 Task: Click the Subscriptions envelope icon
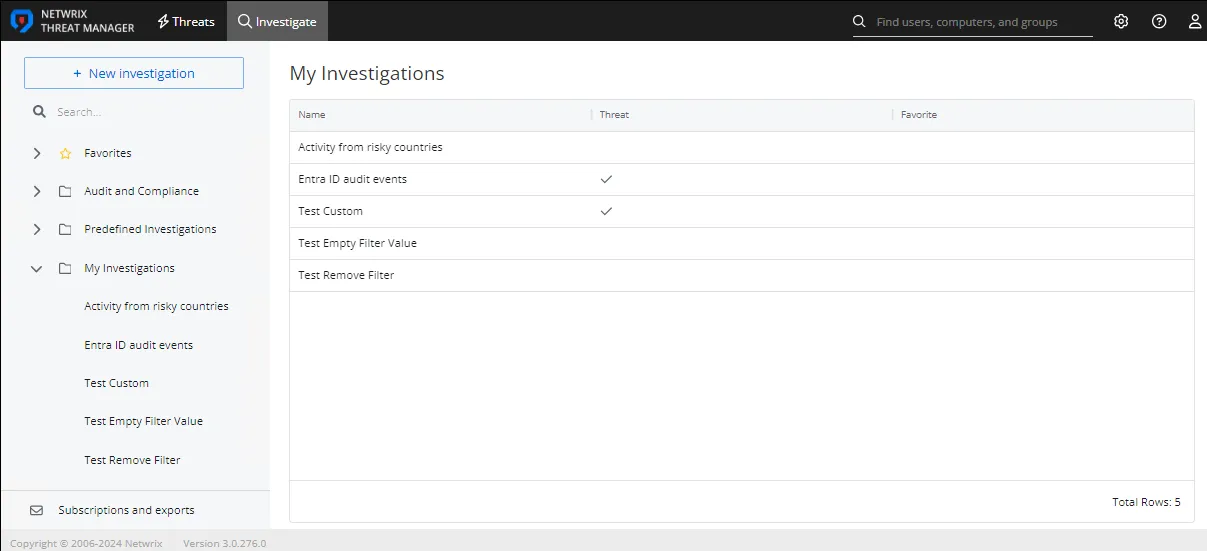click(x=36, y=510)
